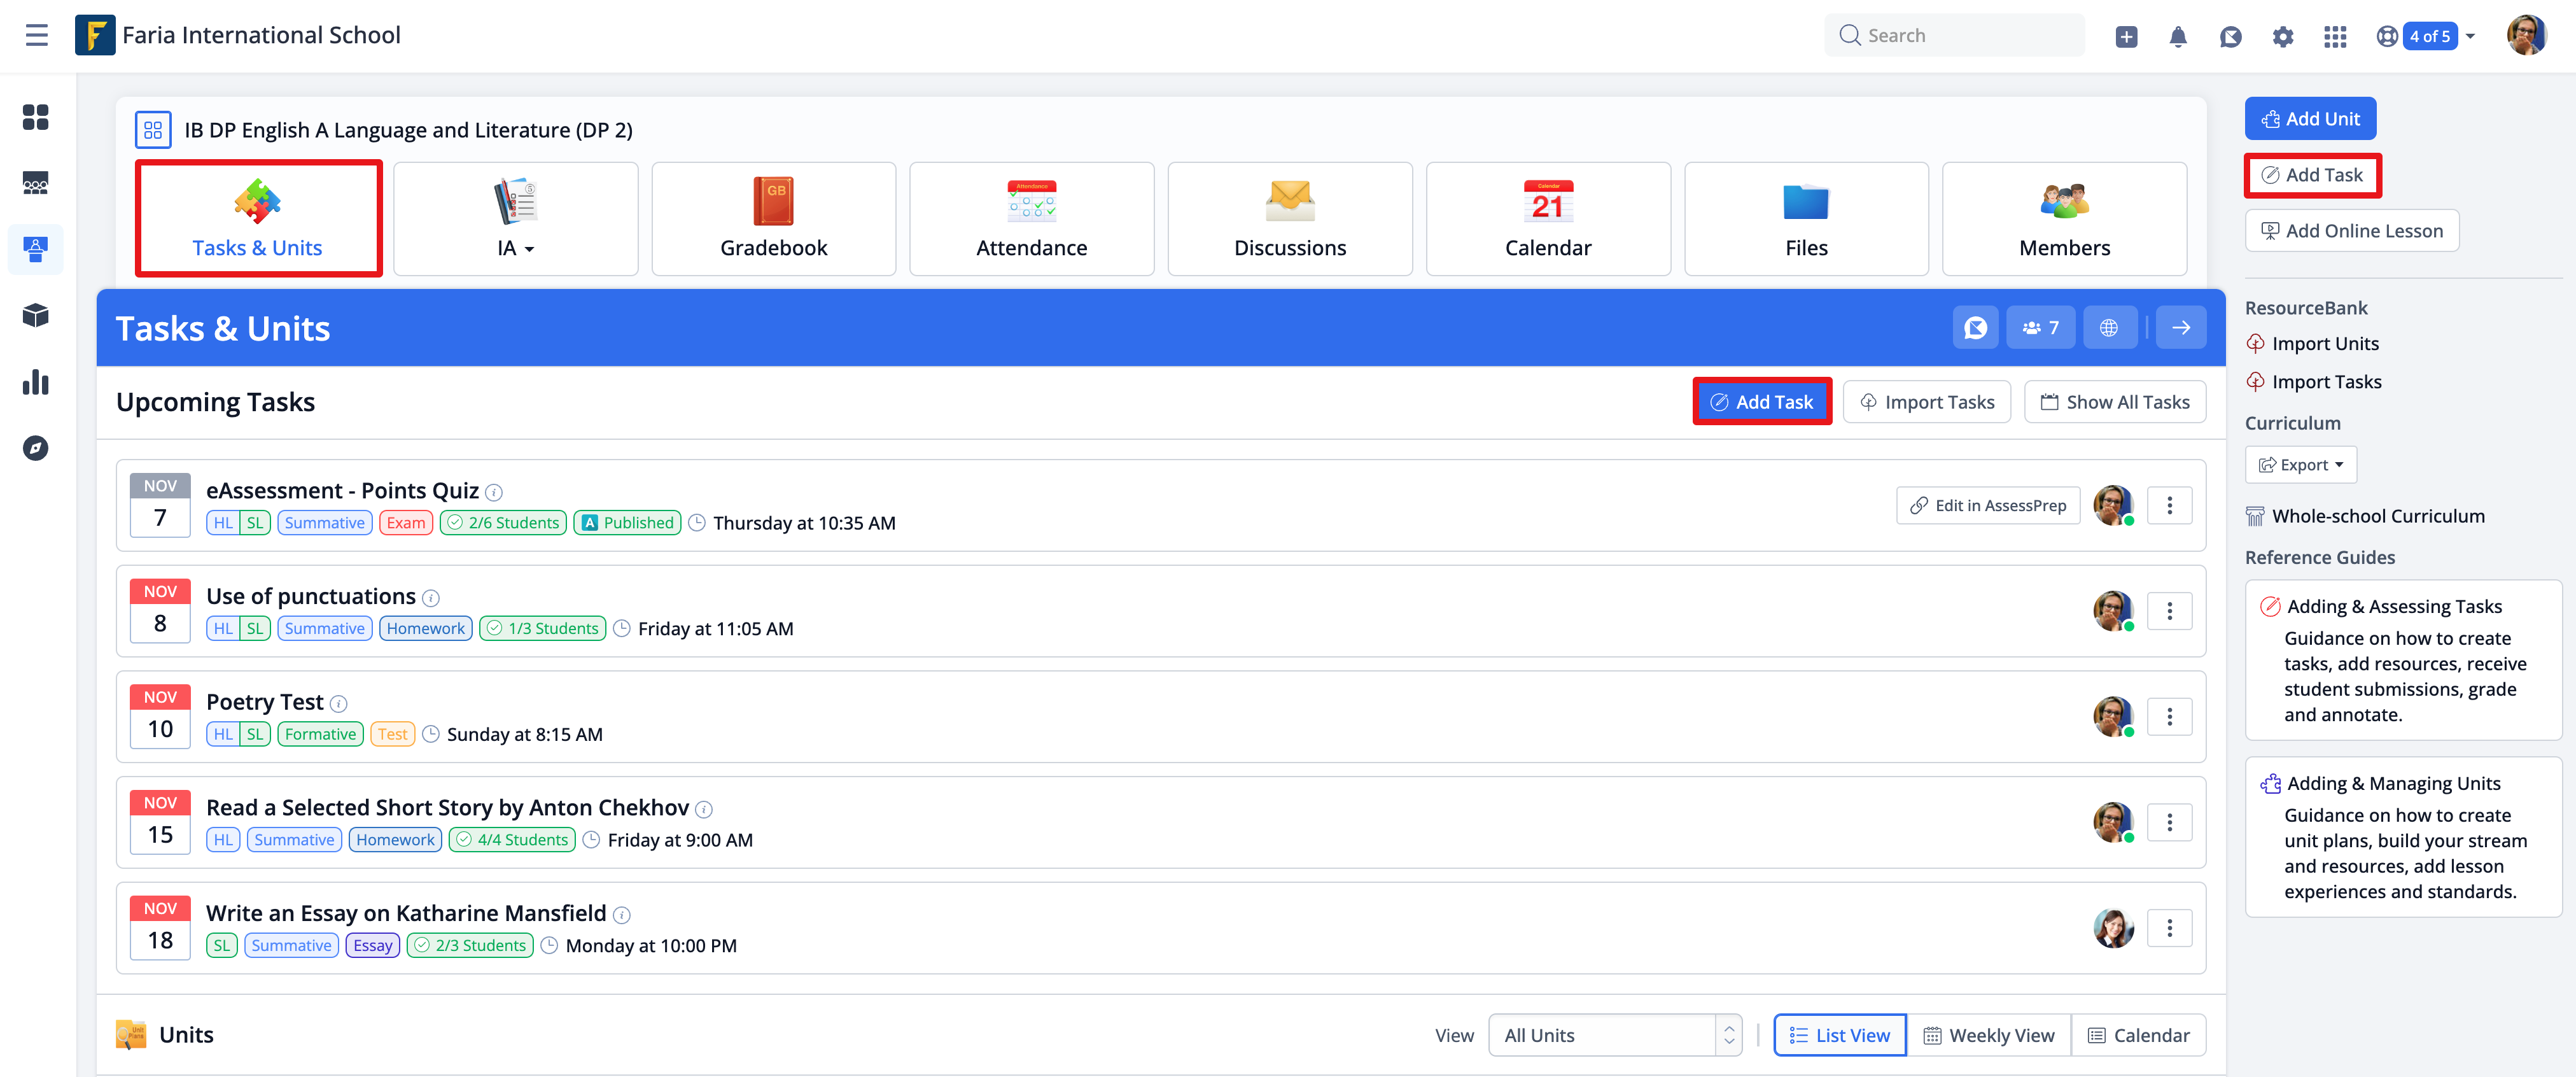Open the Discussions module
The width and height of the screenshot is (2576, 1077).
click(x=1289, y=218)
